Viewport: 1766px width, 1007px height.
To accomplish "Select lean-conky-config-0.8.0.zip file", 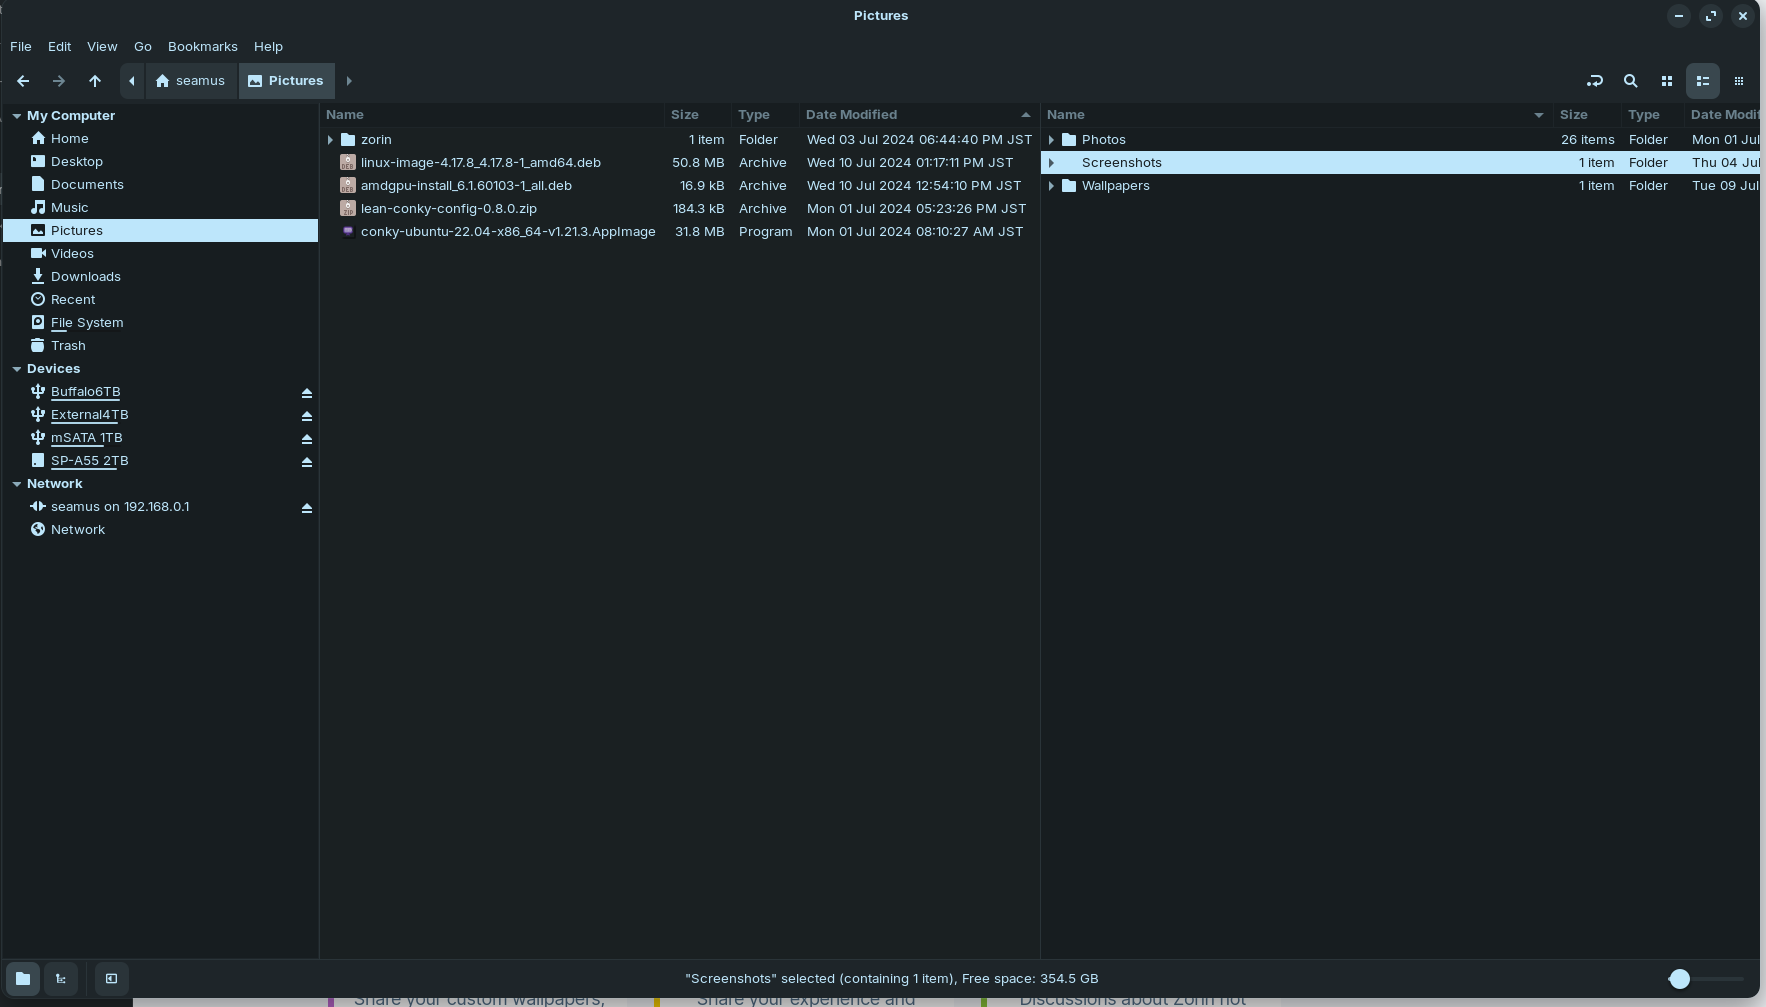I will [x=448, y=209].
